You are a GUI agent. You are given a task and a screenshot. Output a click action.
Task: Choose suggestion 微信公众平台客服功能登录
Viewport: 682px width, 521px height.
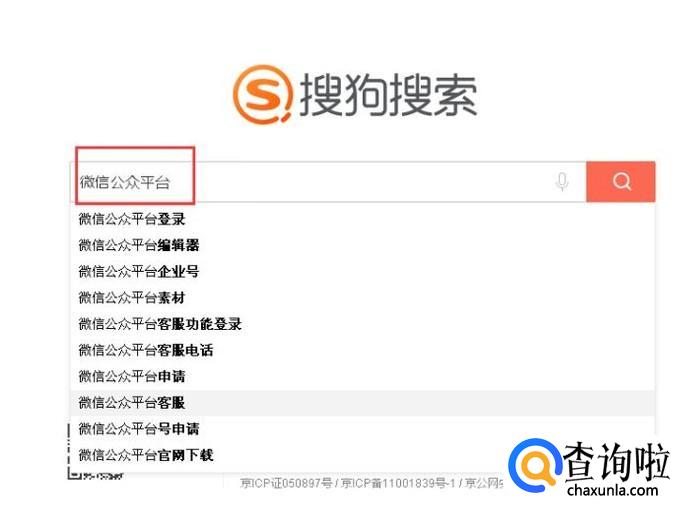pyautogui.click(x=362, y=324)
